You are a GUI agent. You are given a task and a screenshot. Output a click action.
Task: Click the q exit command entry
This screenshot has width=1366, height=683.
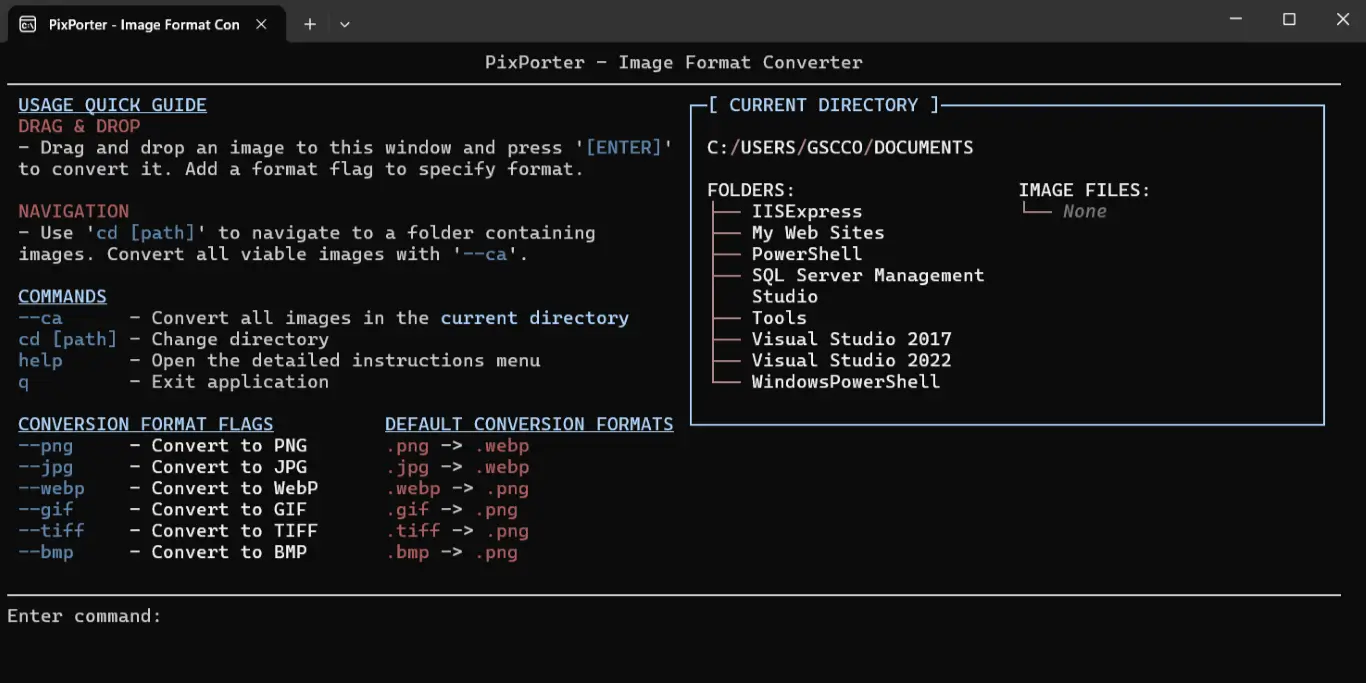tap(23, 382)
